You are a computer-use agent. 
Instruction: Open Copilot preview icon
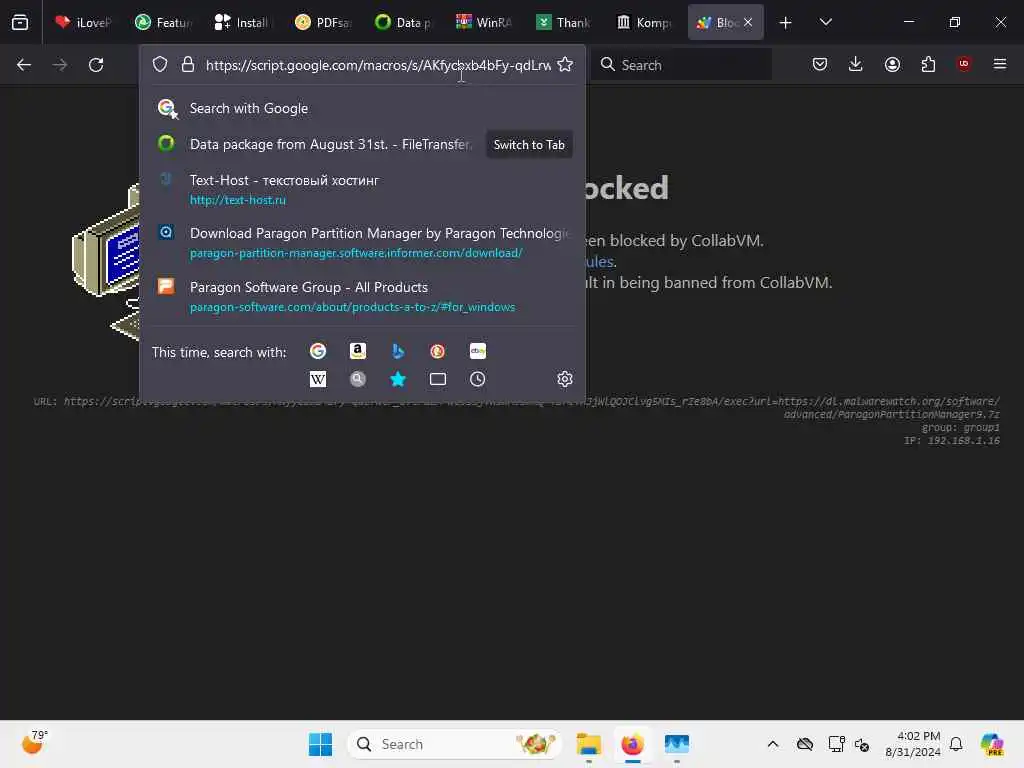click(992, 744)
